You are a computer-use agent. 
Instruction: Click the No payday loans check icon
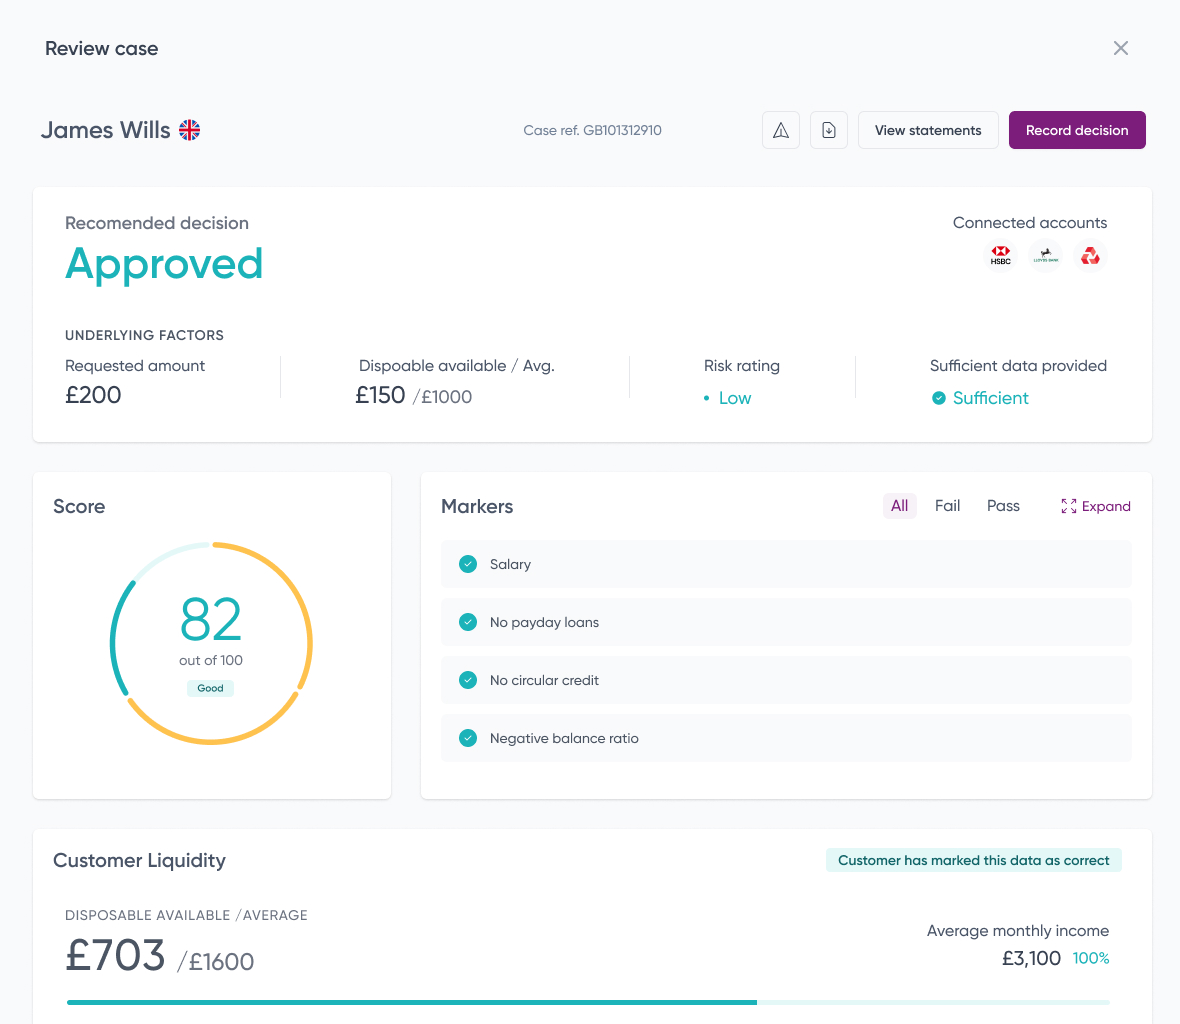(468, 621)
